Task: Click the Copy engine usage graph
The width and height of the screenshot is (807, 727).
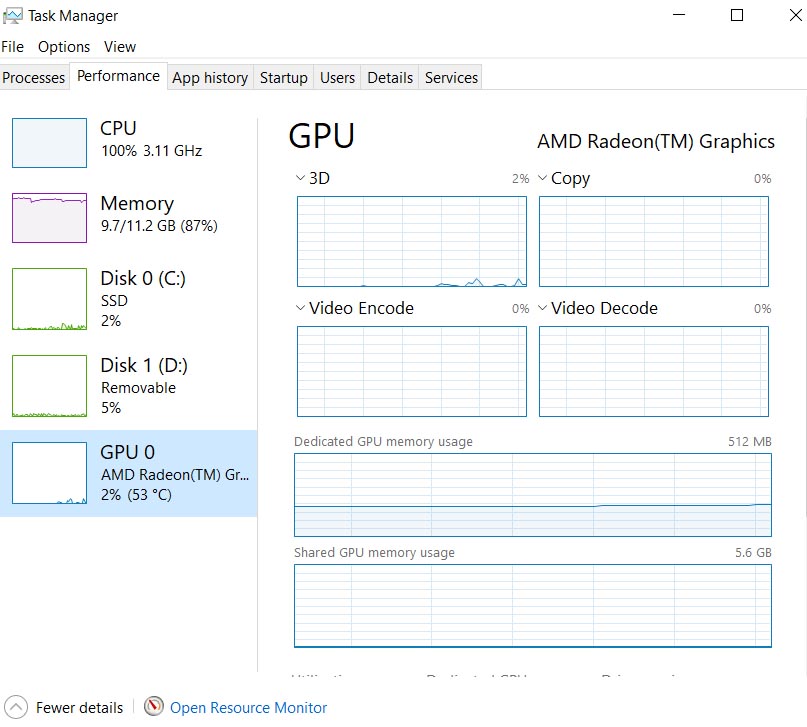Action: [x=654, y=241]
